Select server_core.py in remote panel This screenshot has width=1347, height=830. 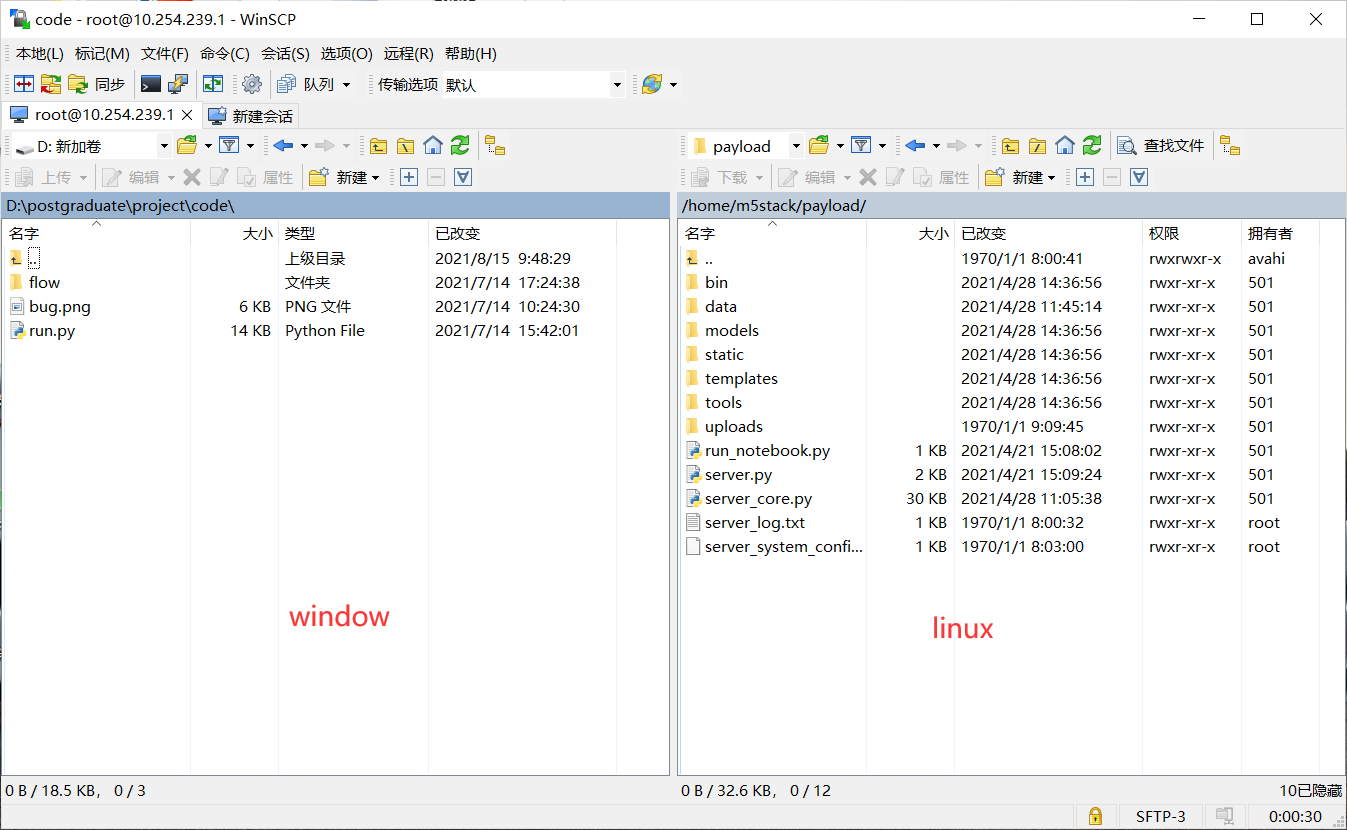pyautogui.click(x=758, y=499)
